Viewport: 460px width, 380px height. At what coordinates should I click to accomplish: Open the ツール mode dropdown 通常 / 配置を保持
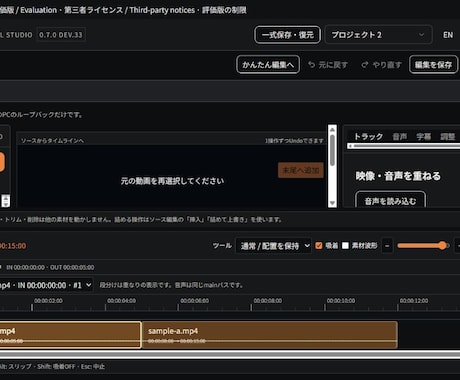click(273, 246)
